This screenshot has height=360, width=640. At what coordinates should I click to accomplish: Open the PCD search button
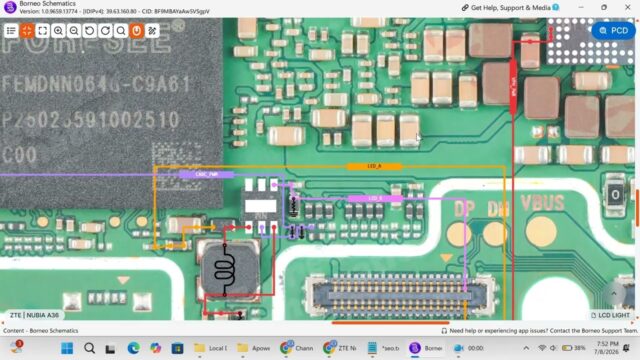tap(613, 31)
